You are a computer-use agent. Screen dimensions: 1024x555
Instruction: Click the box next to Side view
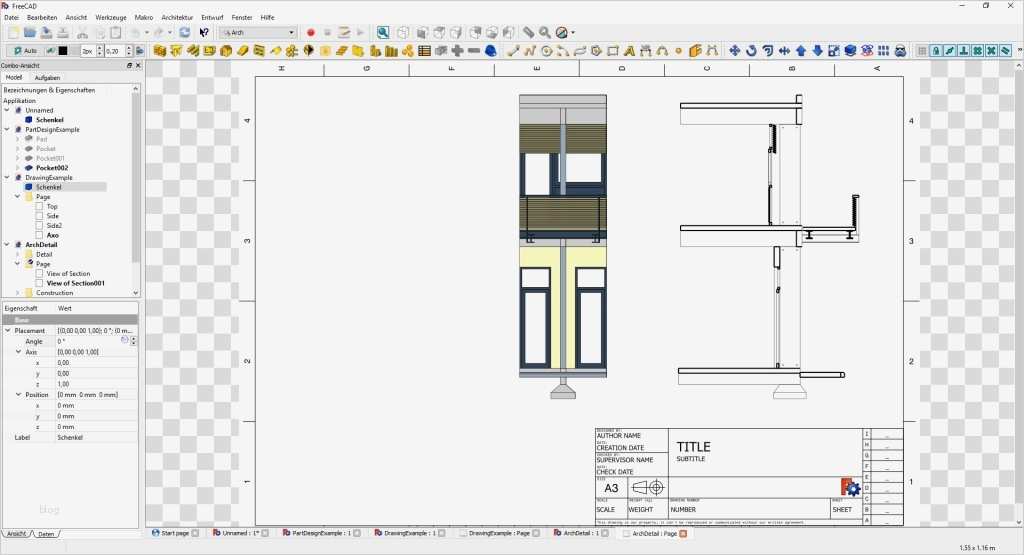[x=39, y=216]
